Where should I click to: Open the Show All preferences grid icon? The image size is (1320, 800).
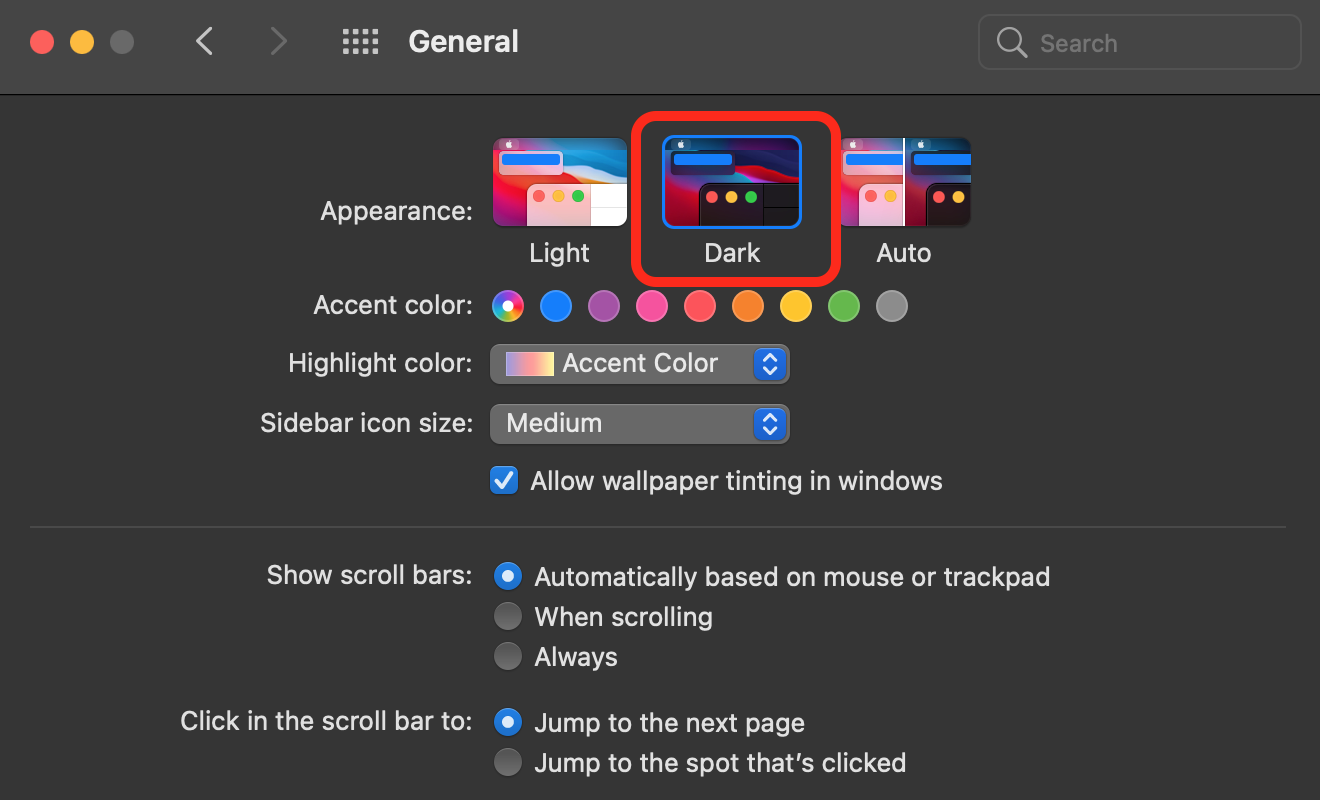(x=360, y=41)
